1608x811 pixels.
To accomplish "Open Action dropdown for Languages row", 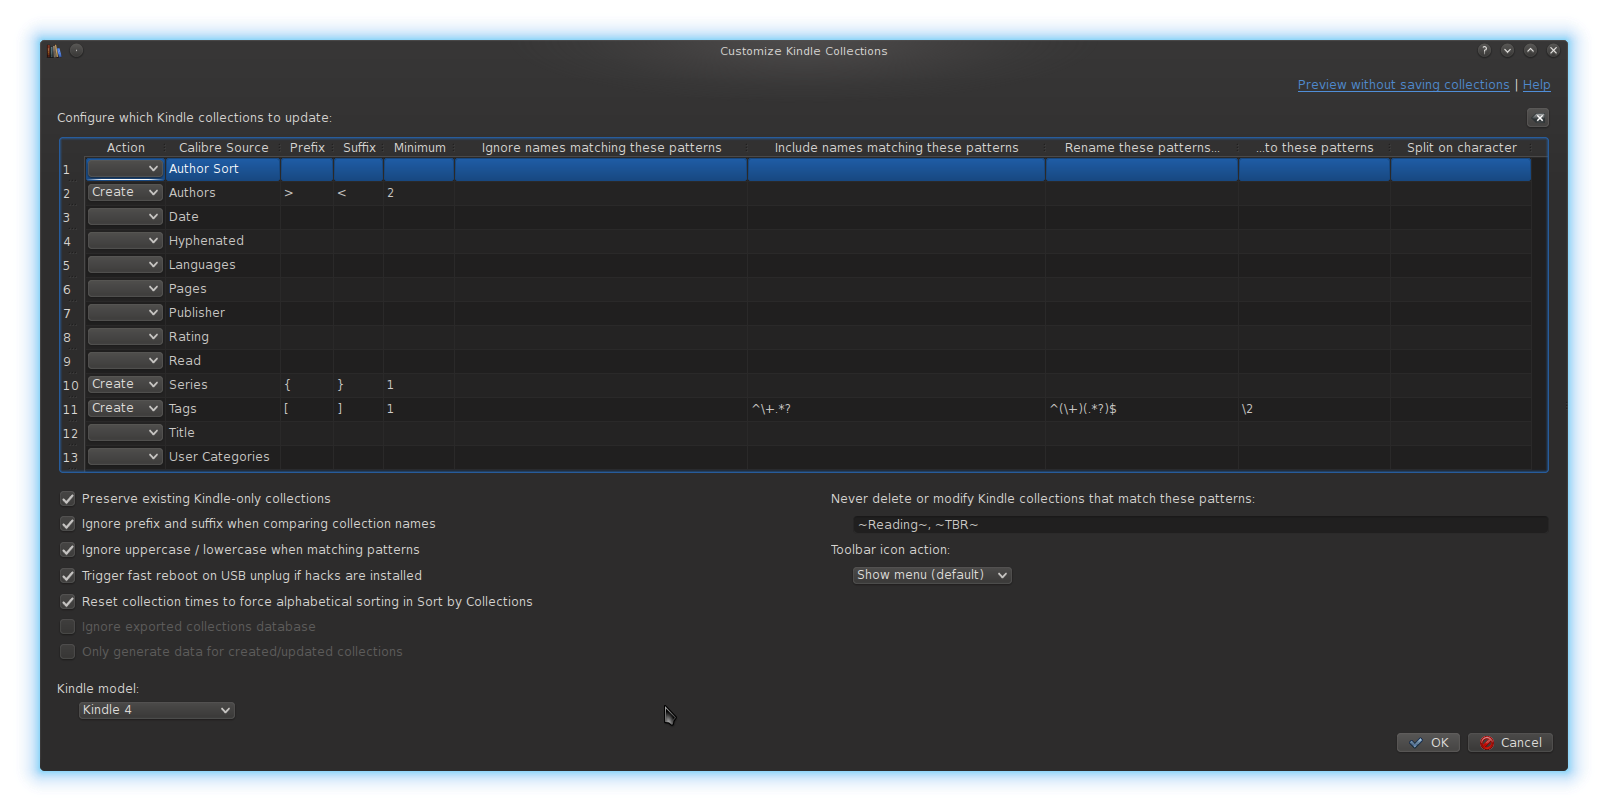I will click(x=125, y=265).
